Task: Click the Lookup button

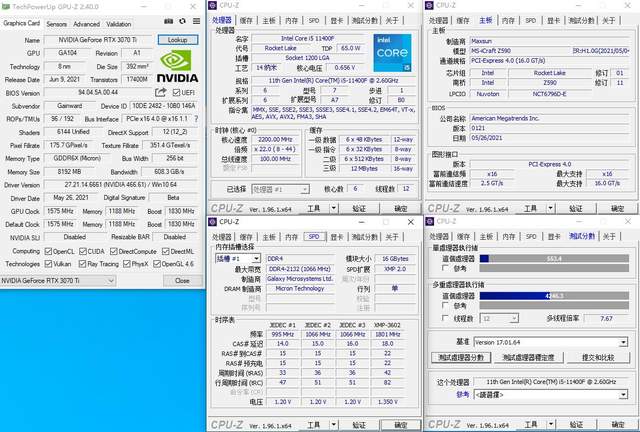Action: [178, 40]
